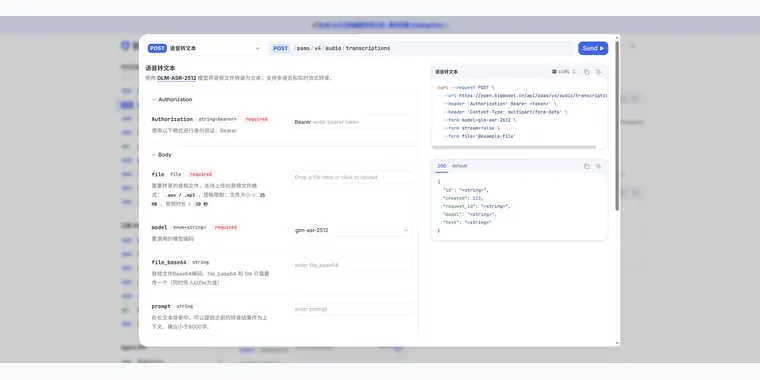Click the "--form model=glm-asr-2512" code line
Screen dimensions: 760x380
480,120
